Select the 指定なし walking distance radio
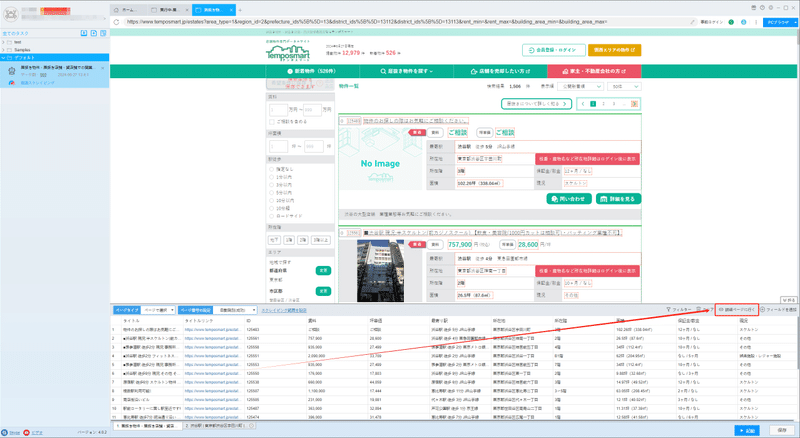Screen dimensions: 800x438 (271, 169)
